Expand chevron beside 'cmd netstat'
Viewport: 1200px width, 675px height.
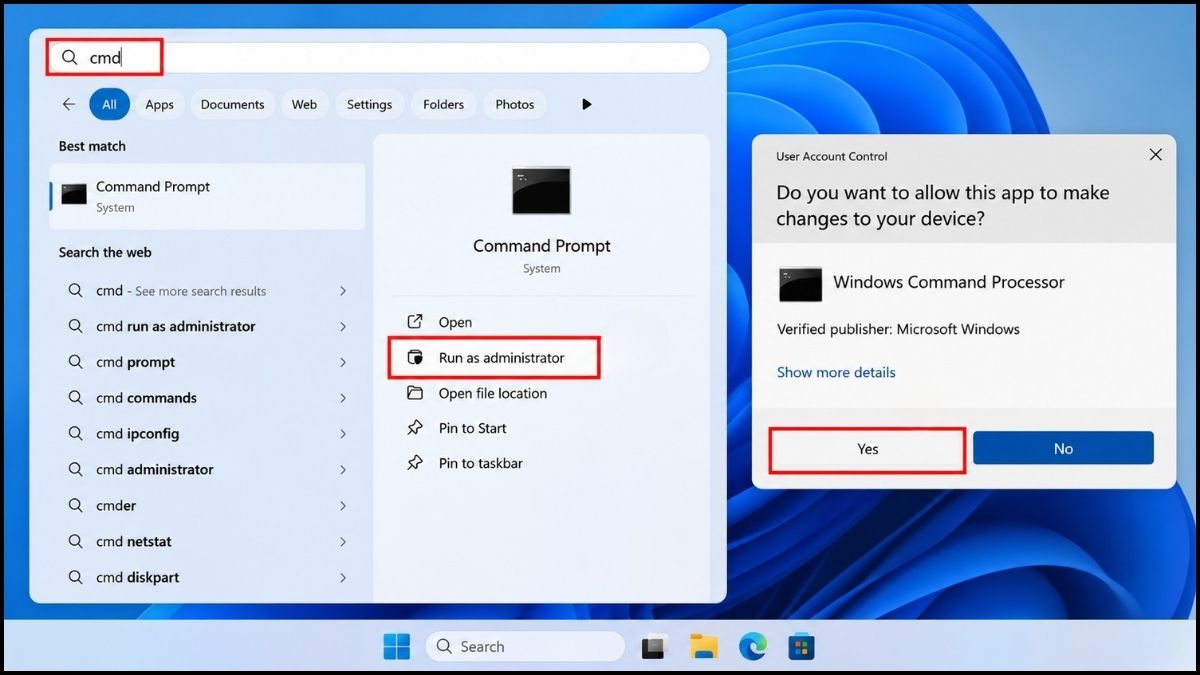343,541
